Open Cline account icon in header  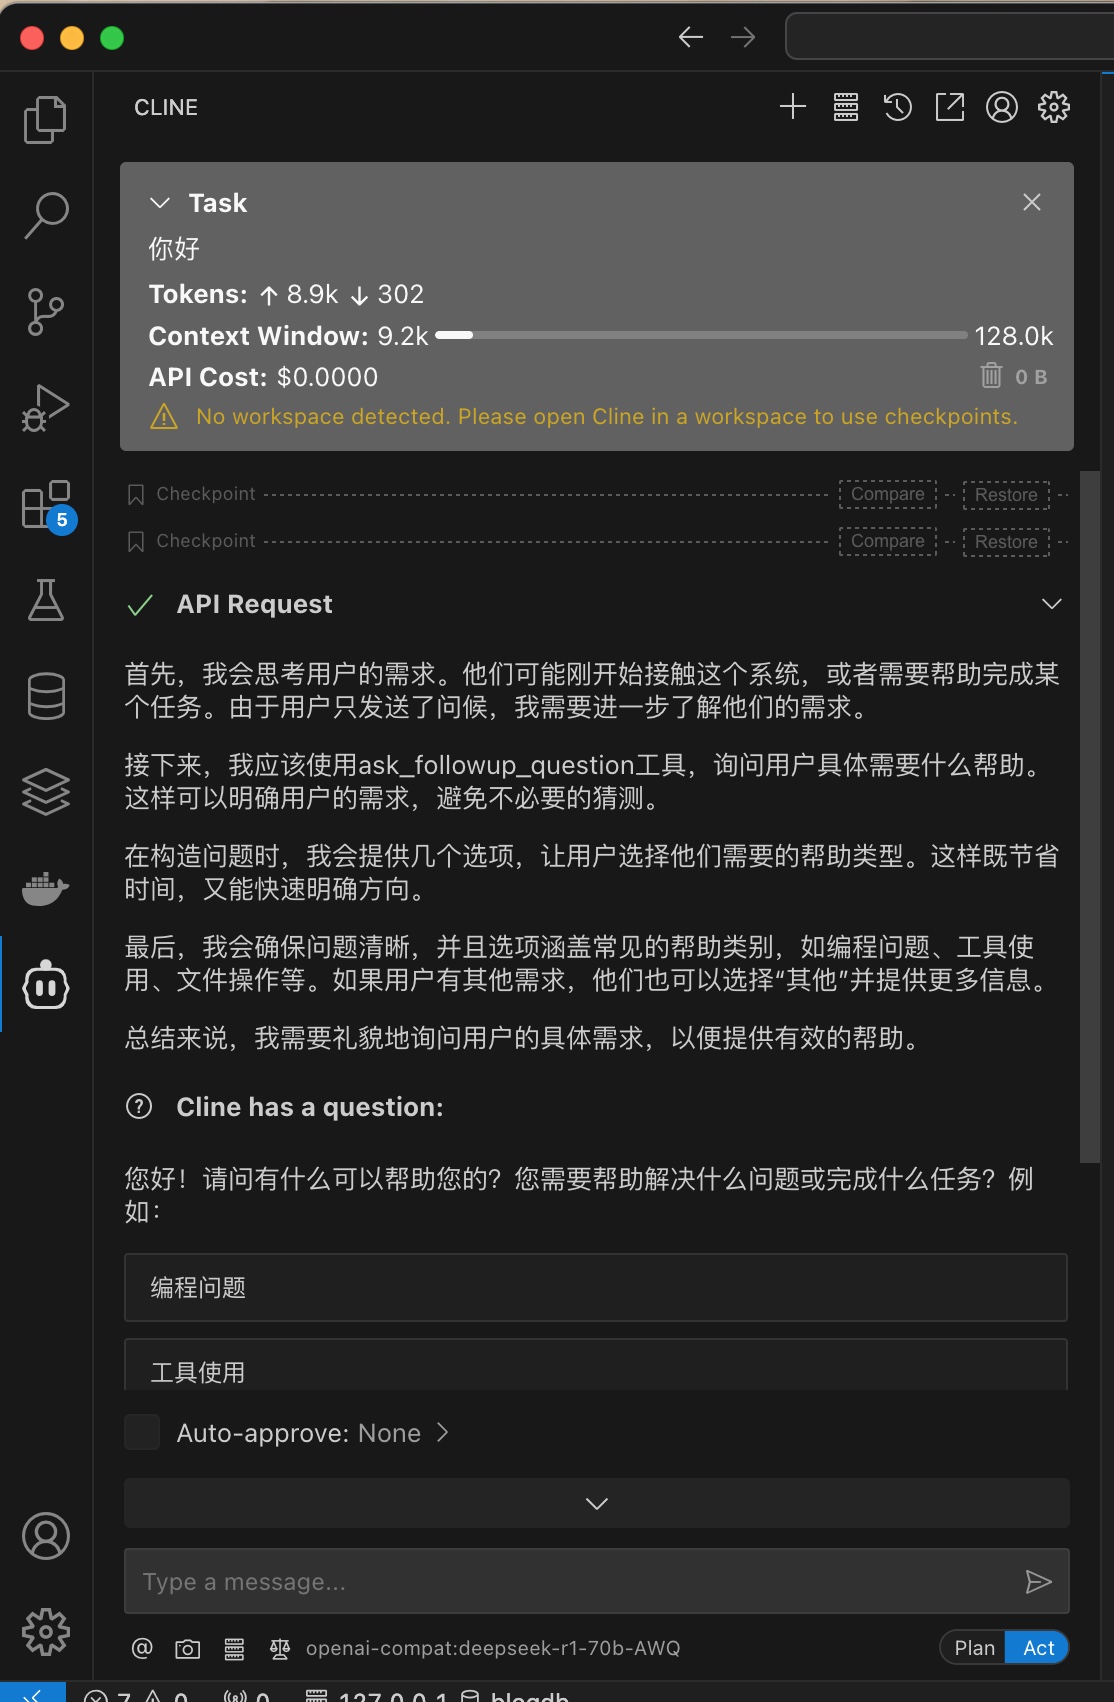pyautogui.click(x=1002, y=107)
